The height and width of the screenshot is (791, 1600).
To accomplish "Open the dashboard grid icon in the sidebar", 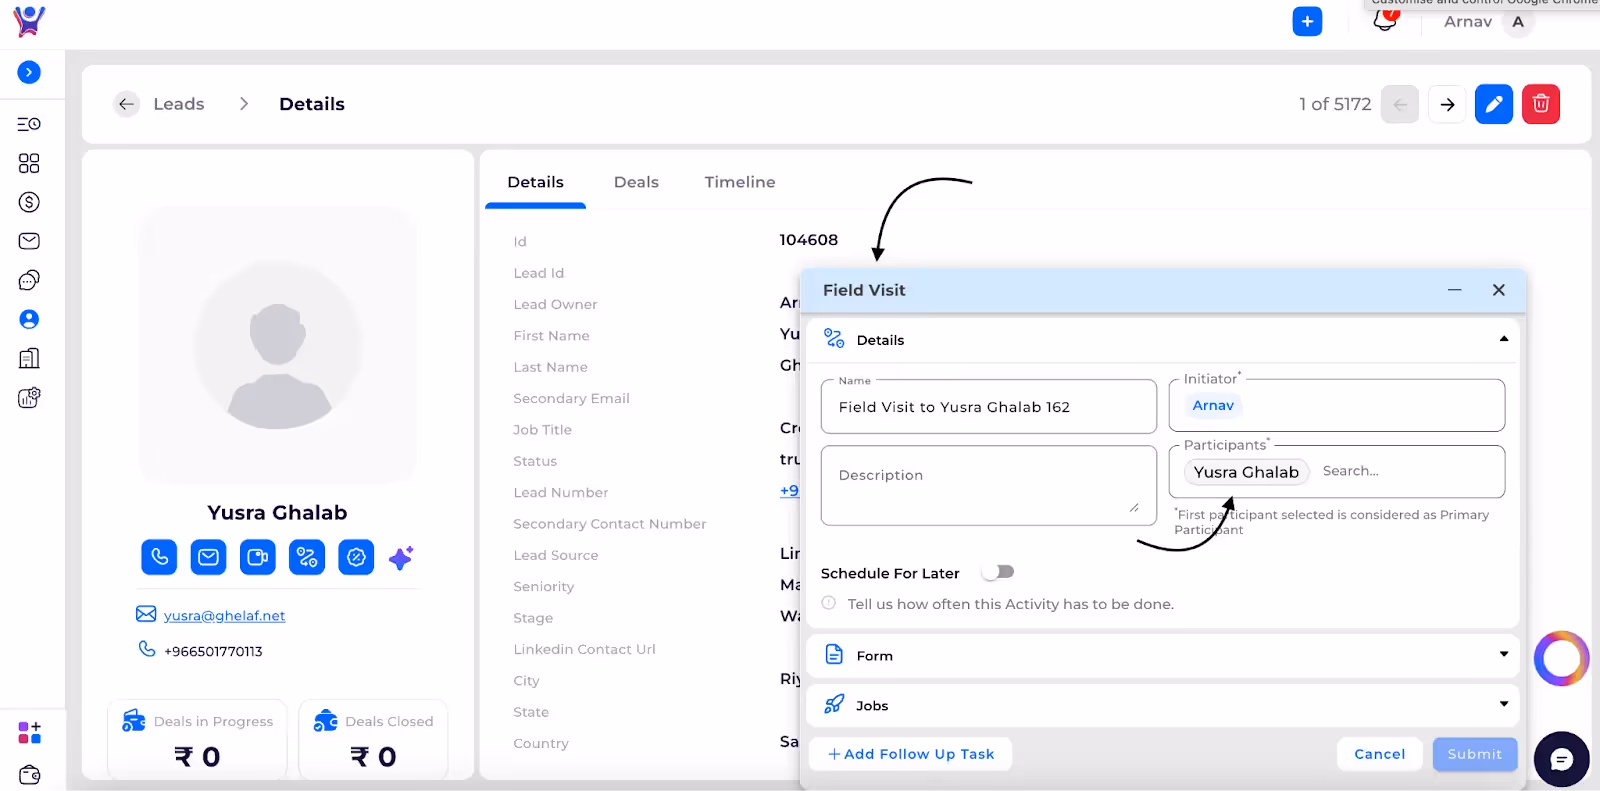I will coord(29,163).
